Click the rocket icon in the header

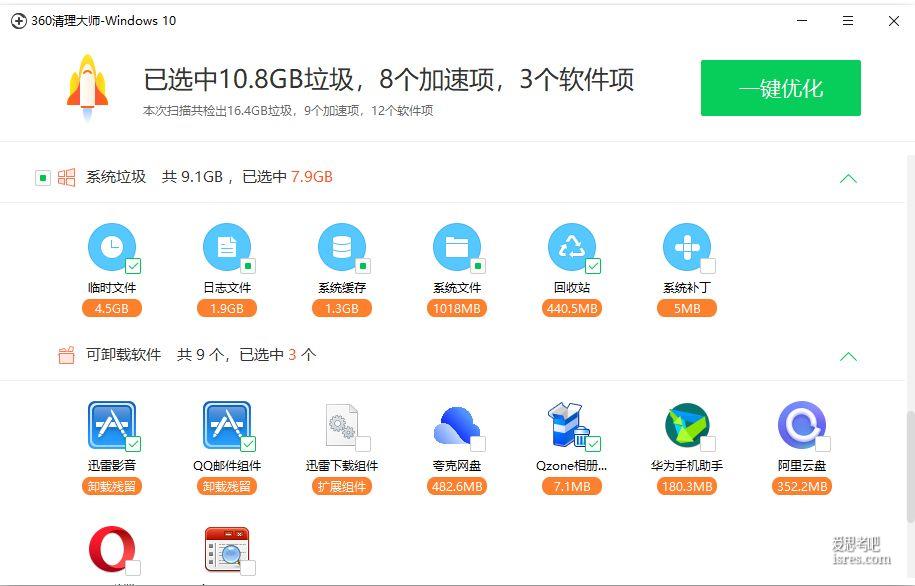tap(88, 88)
